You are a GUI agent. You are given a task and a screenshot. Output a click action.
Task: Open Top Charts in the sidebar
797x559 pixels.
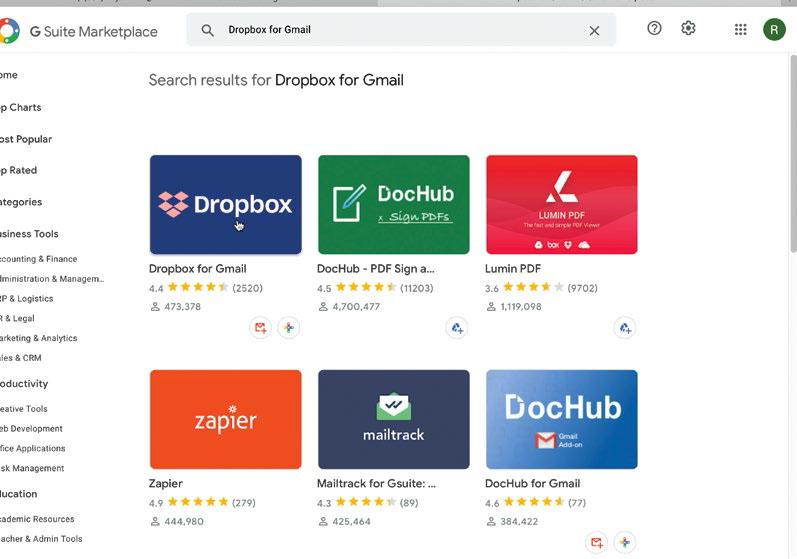pyautogui.click(x=20, y=108)
